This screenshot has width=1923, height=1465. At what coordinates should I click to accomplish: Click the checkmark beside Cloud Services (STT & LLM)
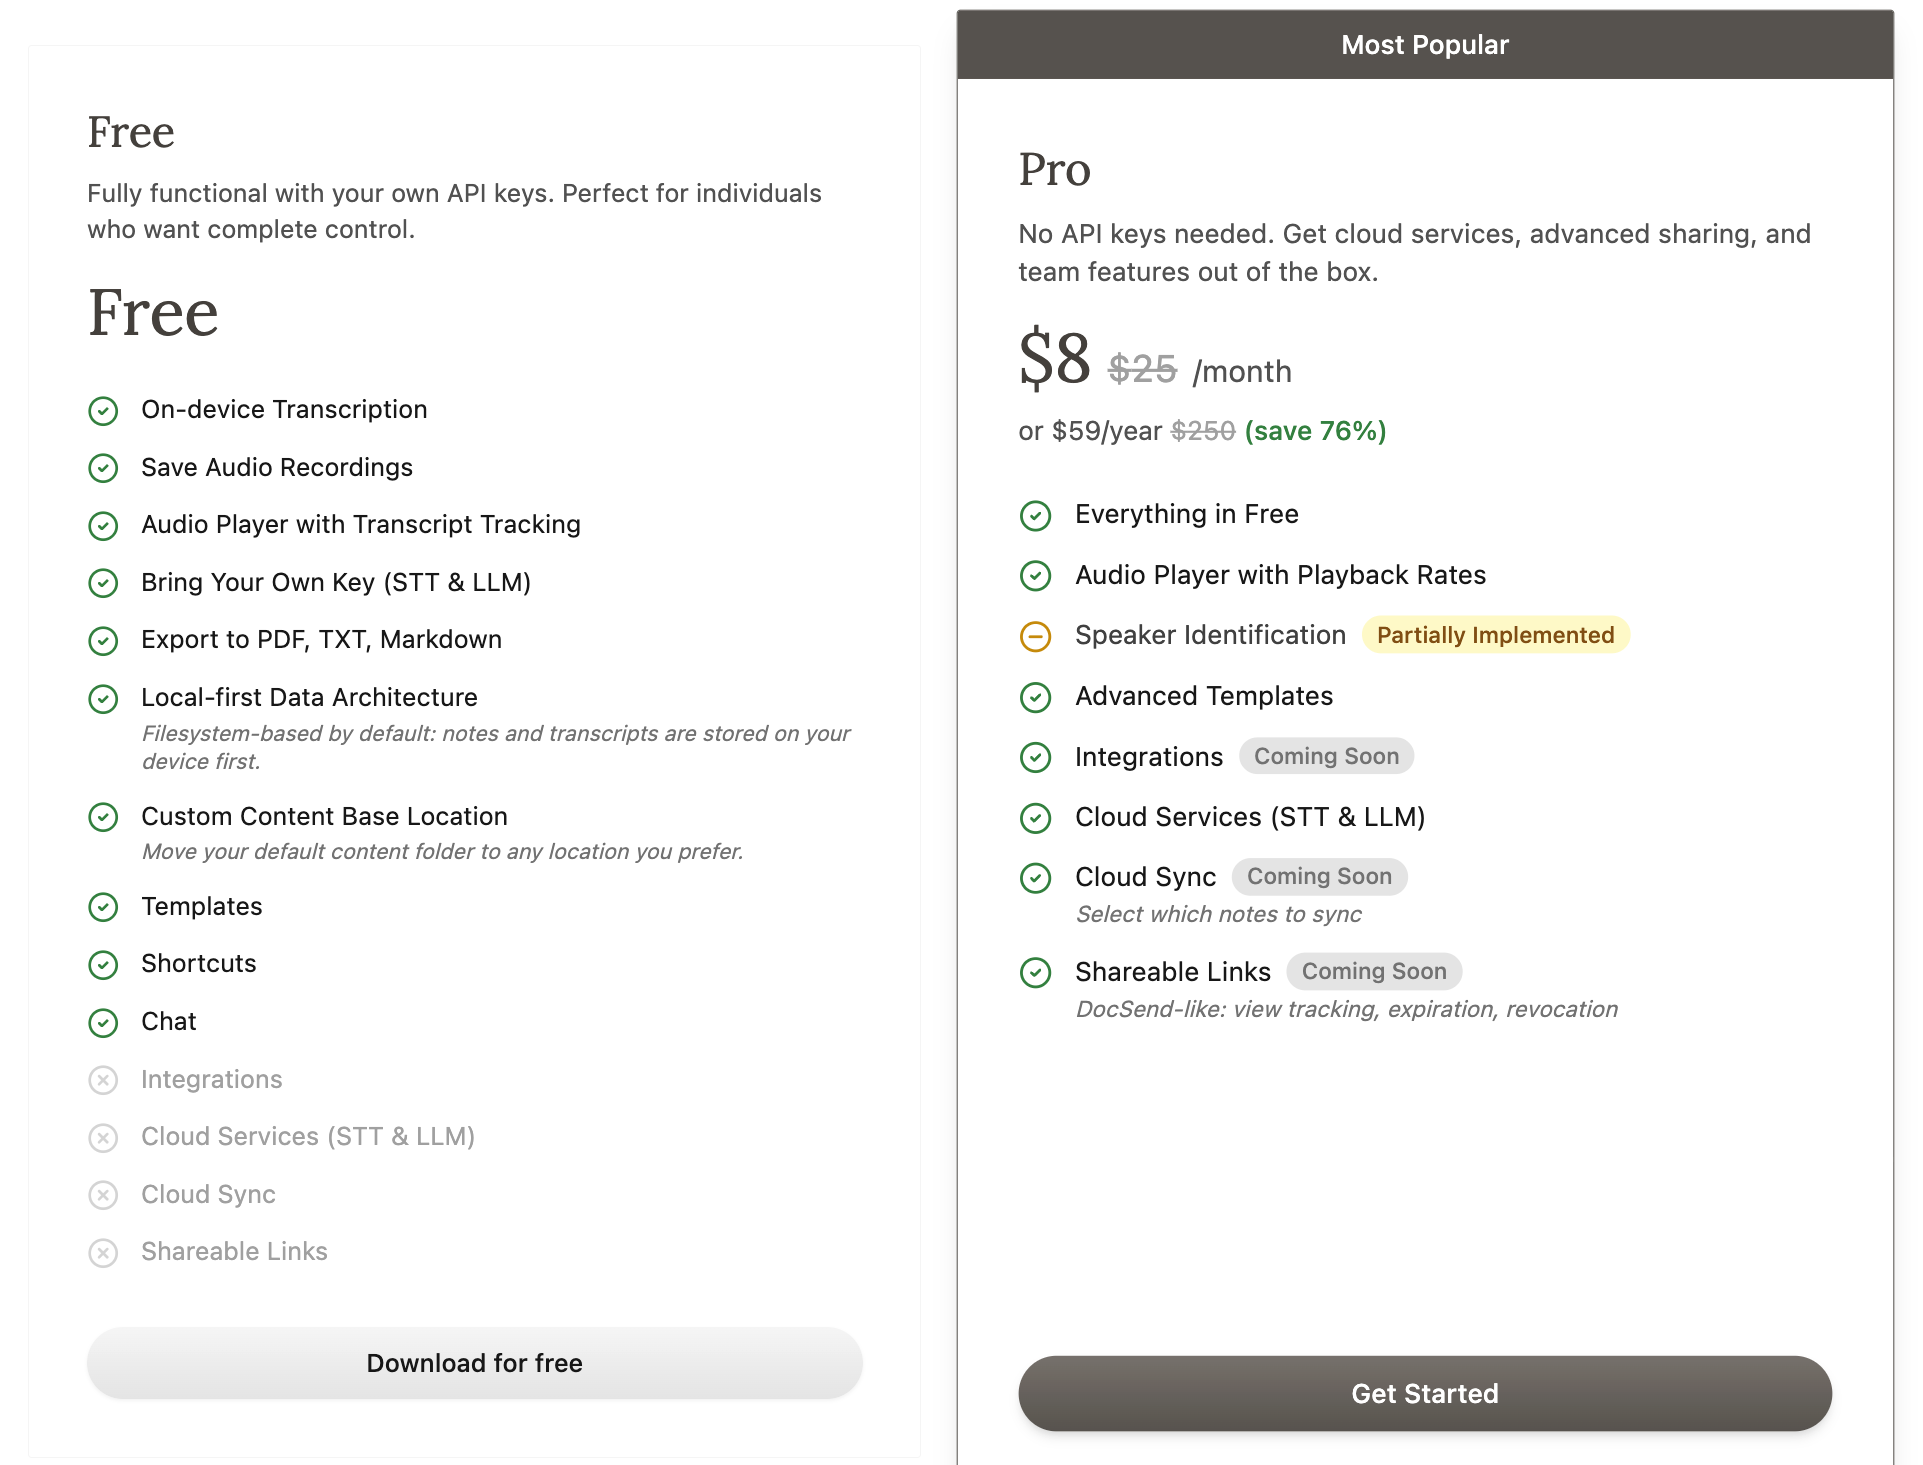click(x=1036, y=819)
